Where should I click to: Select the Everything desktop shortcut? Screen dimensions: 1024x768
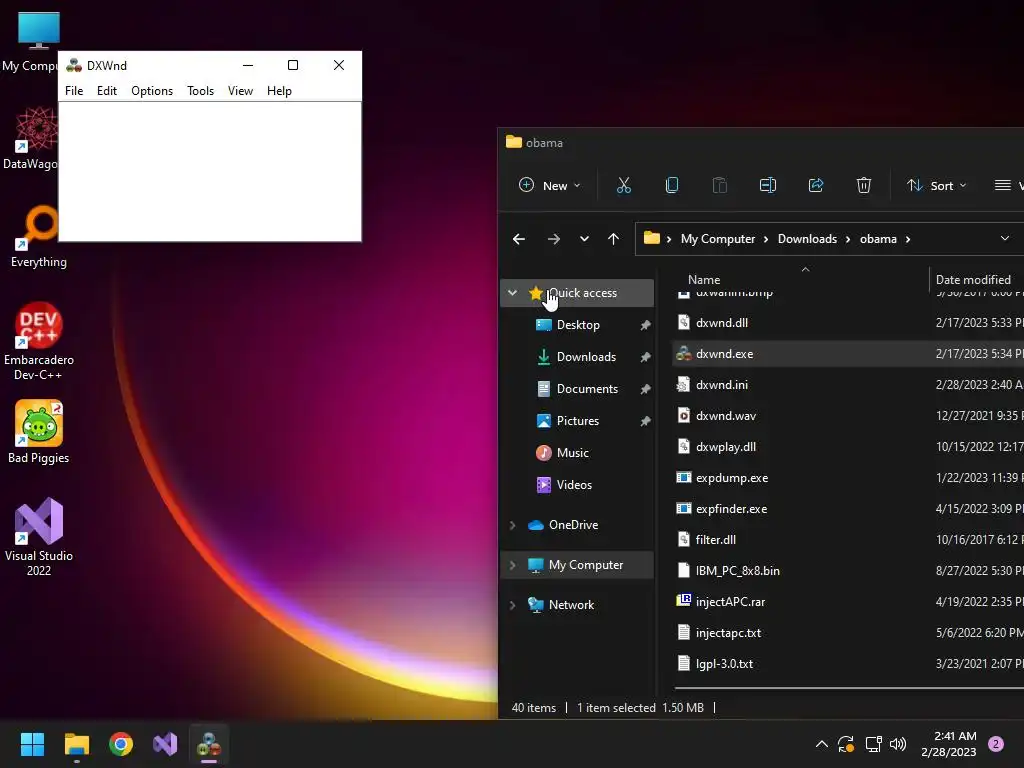click(39, 236)
